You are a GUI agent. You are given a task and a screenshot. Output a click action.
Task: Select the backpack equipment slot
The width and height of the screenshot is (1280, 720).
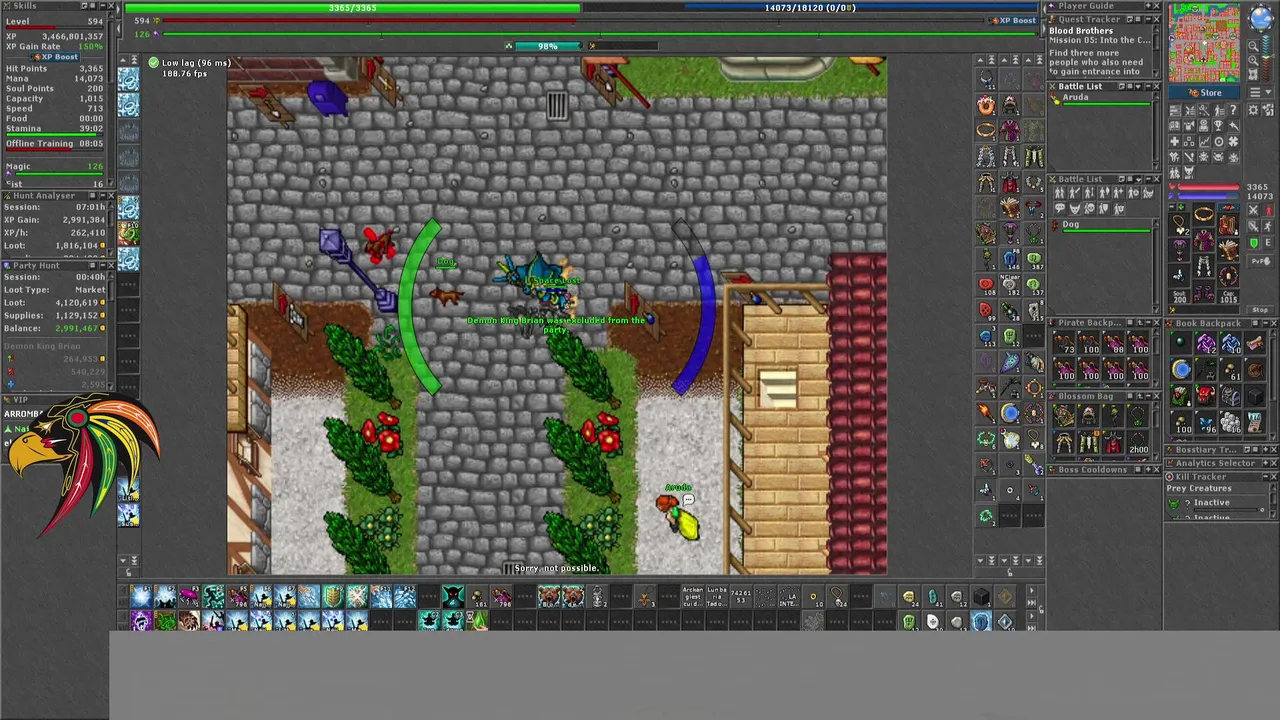(x=1228, y=224)
